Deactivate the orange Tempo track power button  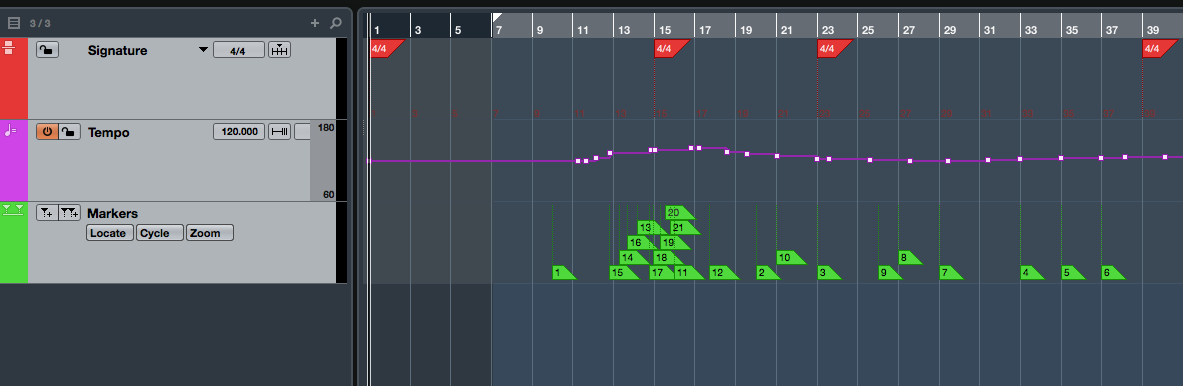[x=47, y=132]
